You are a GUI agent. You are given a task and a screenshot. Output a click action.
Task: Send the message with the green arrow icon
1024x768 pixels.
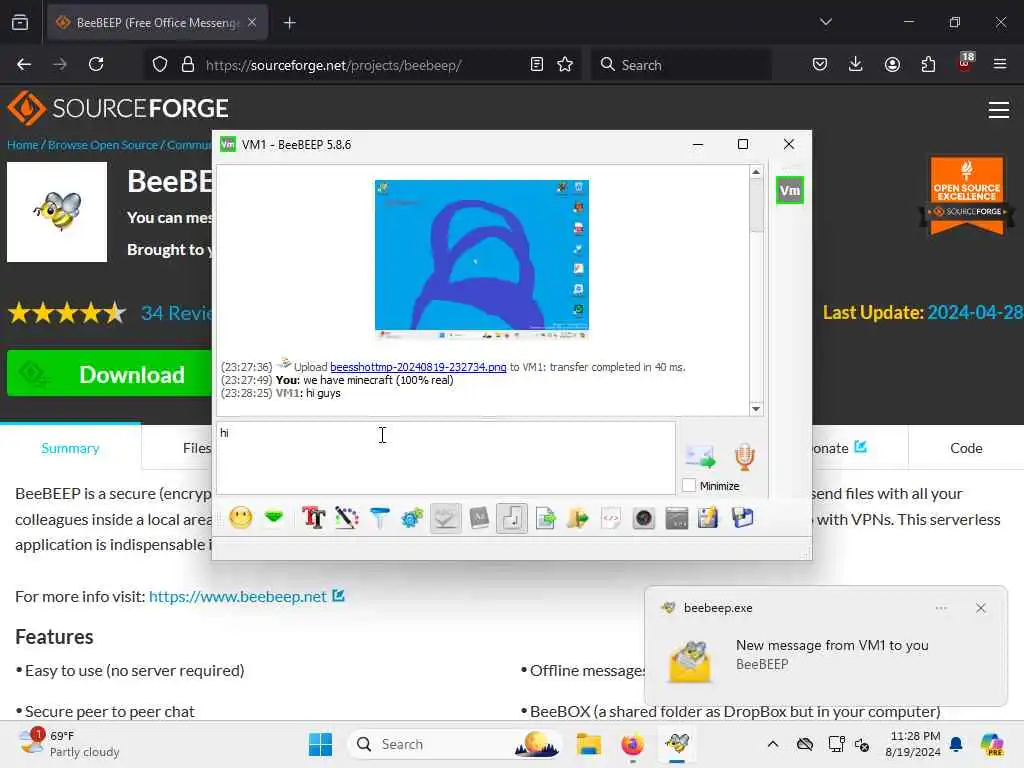[x=700, y=456]
